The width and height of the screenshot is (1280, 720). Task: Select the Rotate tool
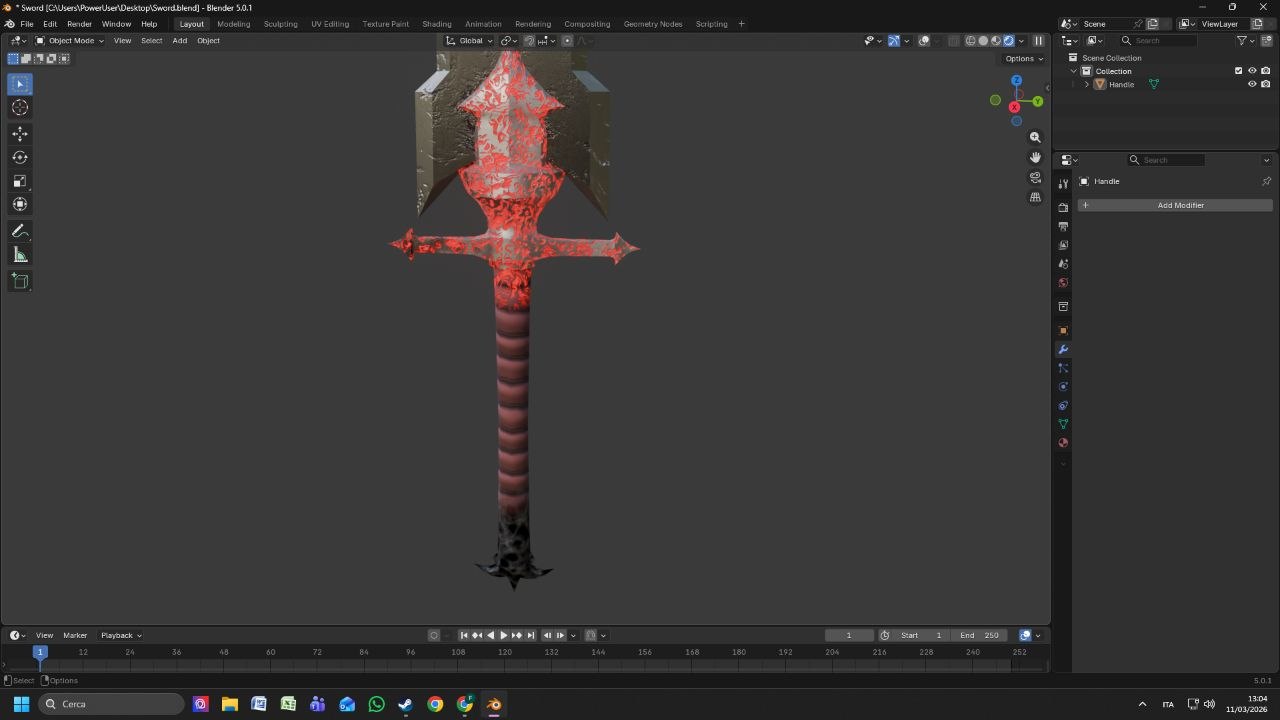pos(19,157)
